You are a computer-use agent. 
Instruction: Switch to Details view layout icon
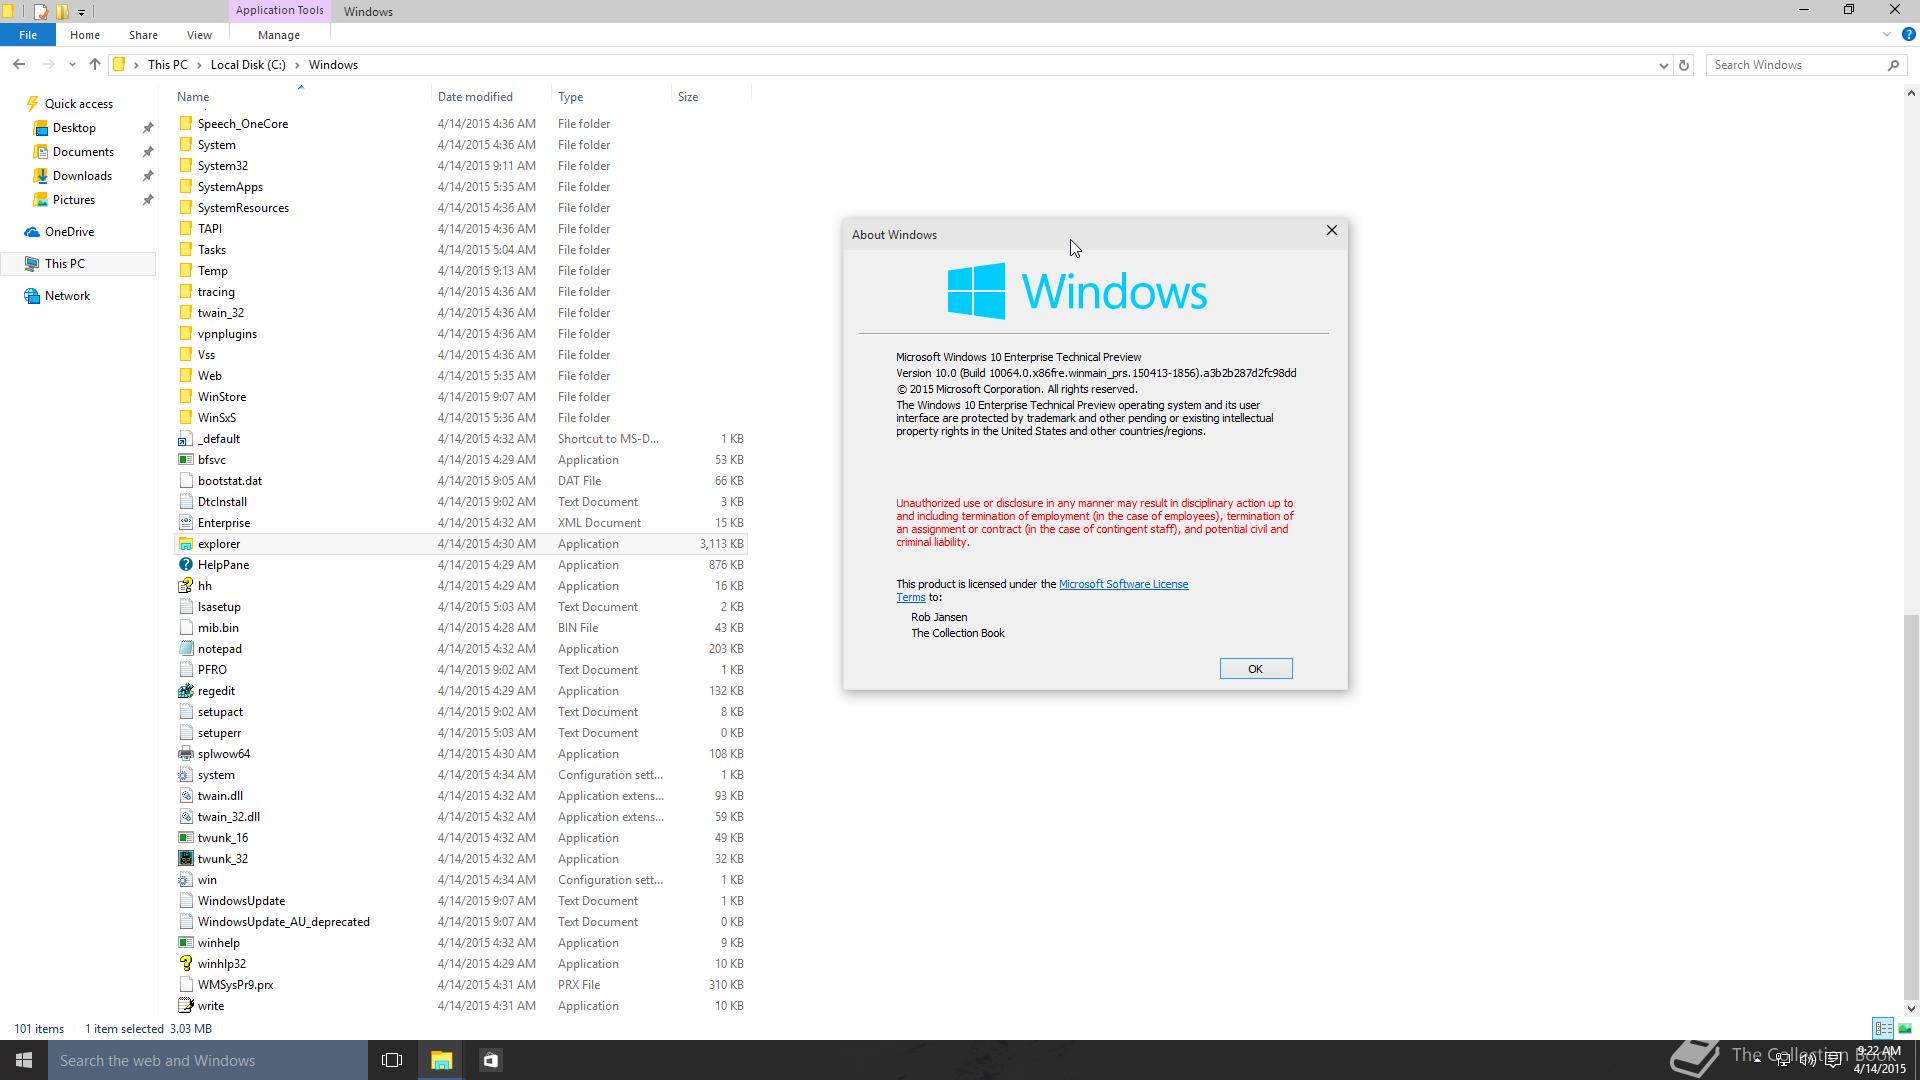pyautogui.click(x=1883, y=1028)
